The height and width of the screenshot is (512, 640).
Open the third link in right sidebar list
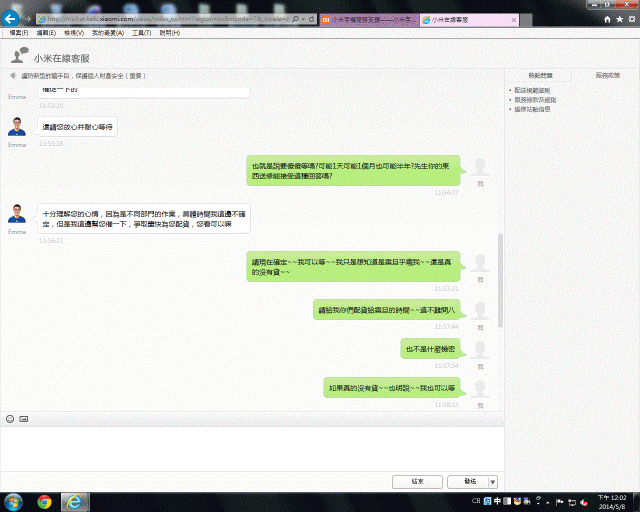pyautogui.click(x=532, y=109)
